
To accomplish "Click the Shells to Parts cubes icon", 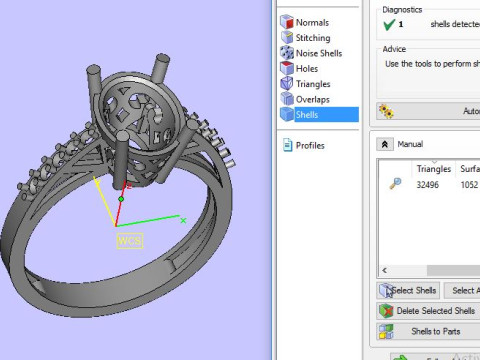I will (386, 332).
